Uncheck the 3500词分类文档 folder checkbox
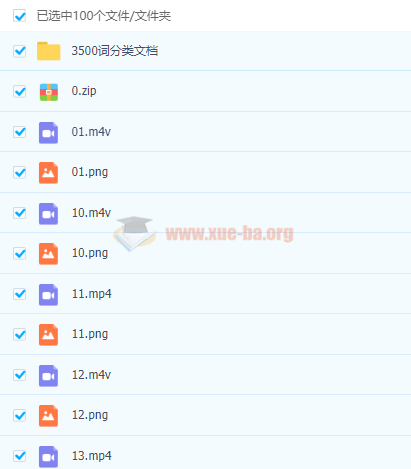The width and height of the screenshot is (411, 469). [x=20, y=51]
